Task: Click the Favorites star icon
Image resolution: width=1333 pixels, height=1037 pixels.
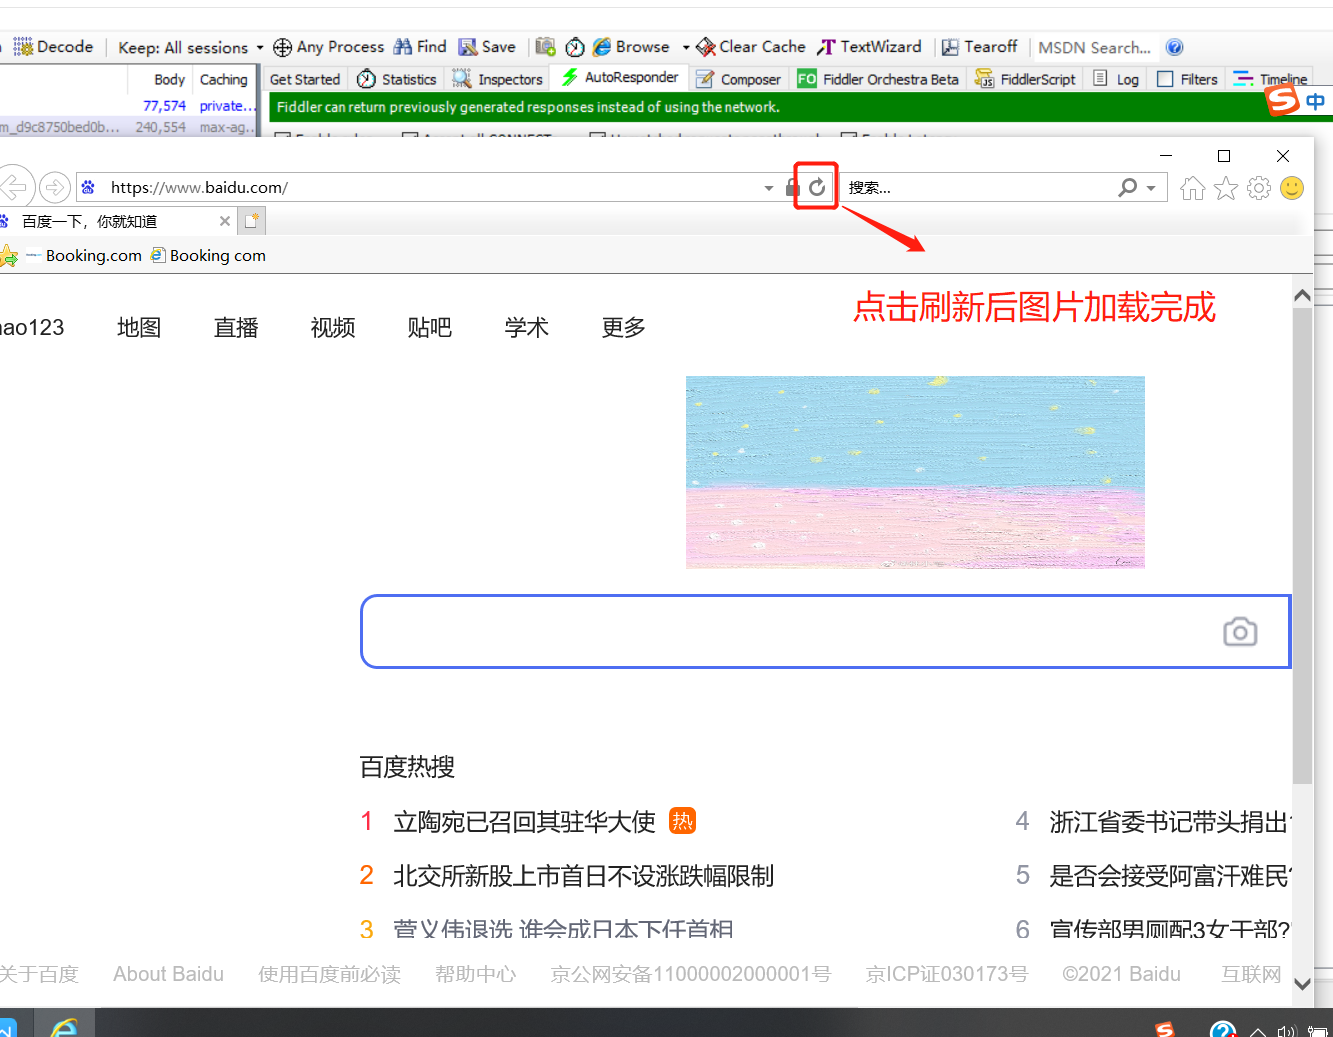Action: pos(1226,188)
